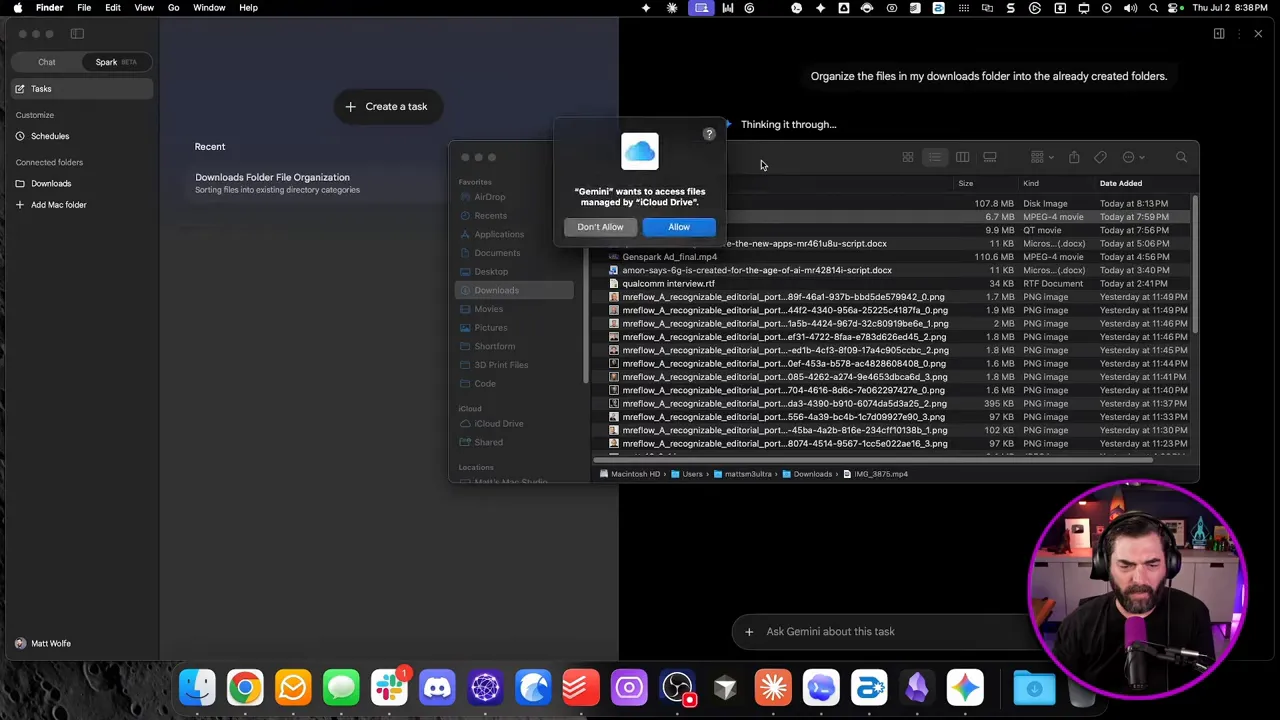1280x720 pixels.
Task: Select the file qualcomm interview.rtf
Action: pyautogui.click(x=669, y=284)
